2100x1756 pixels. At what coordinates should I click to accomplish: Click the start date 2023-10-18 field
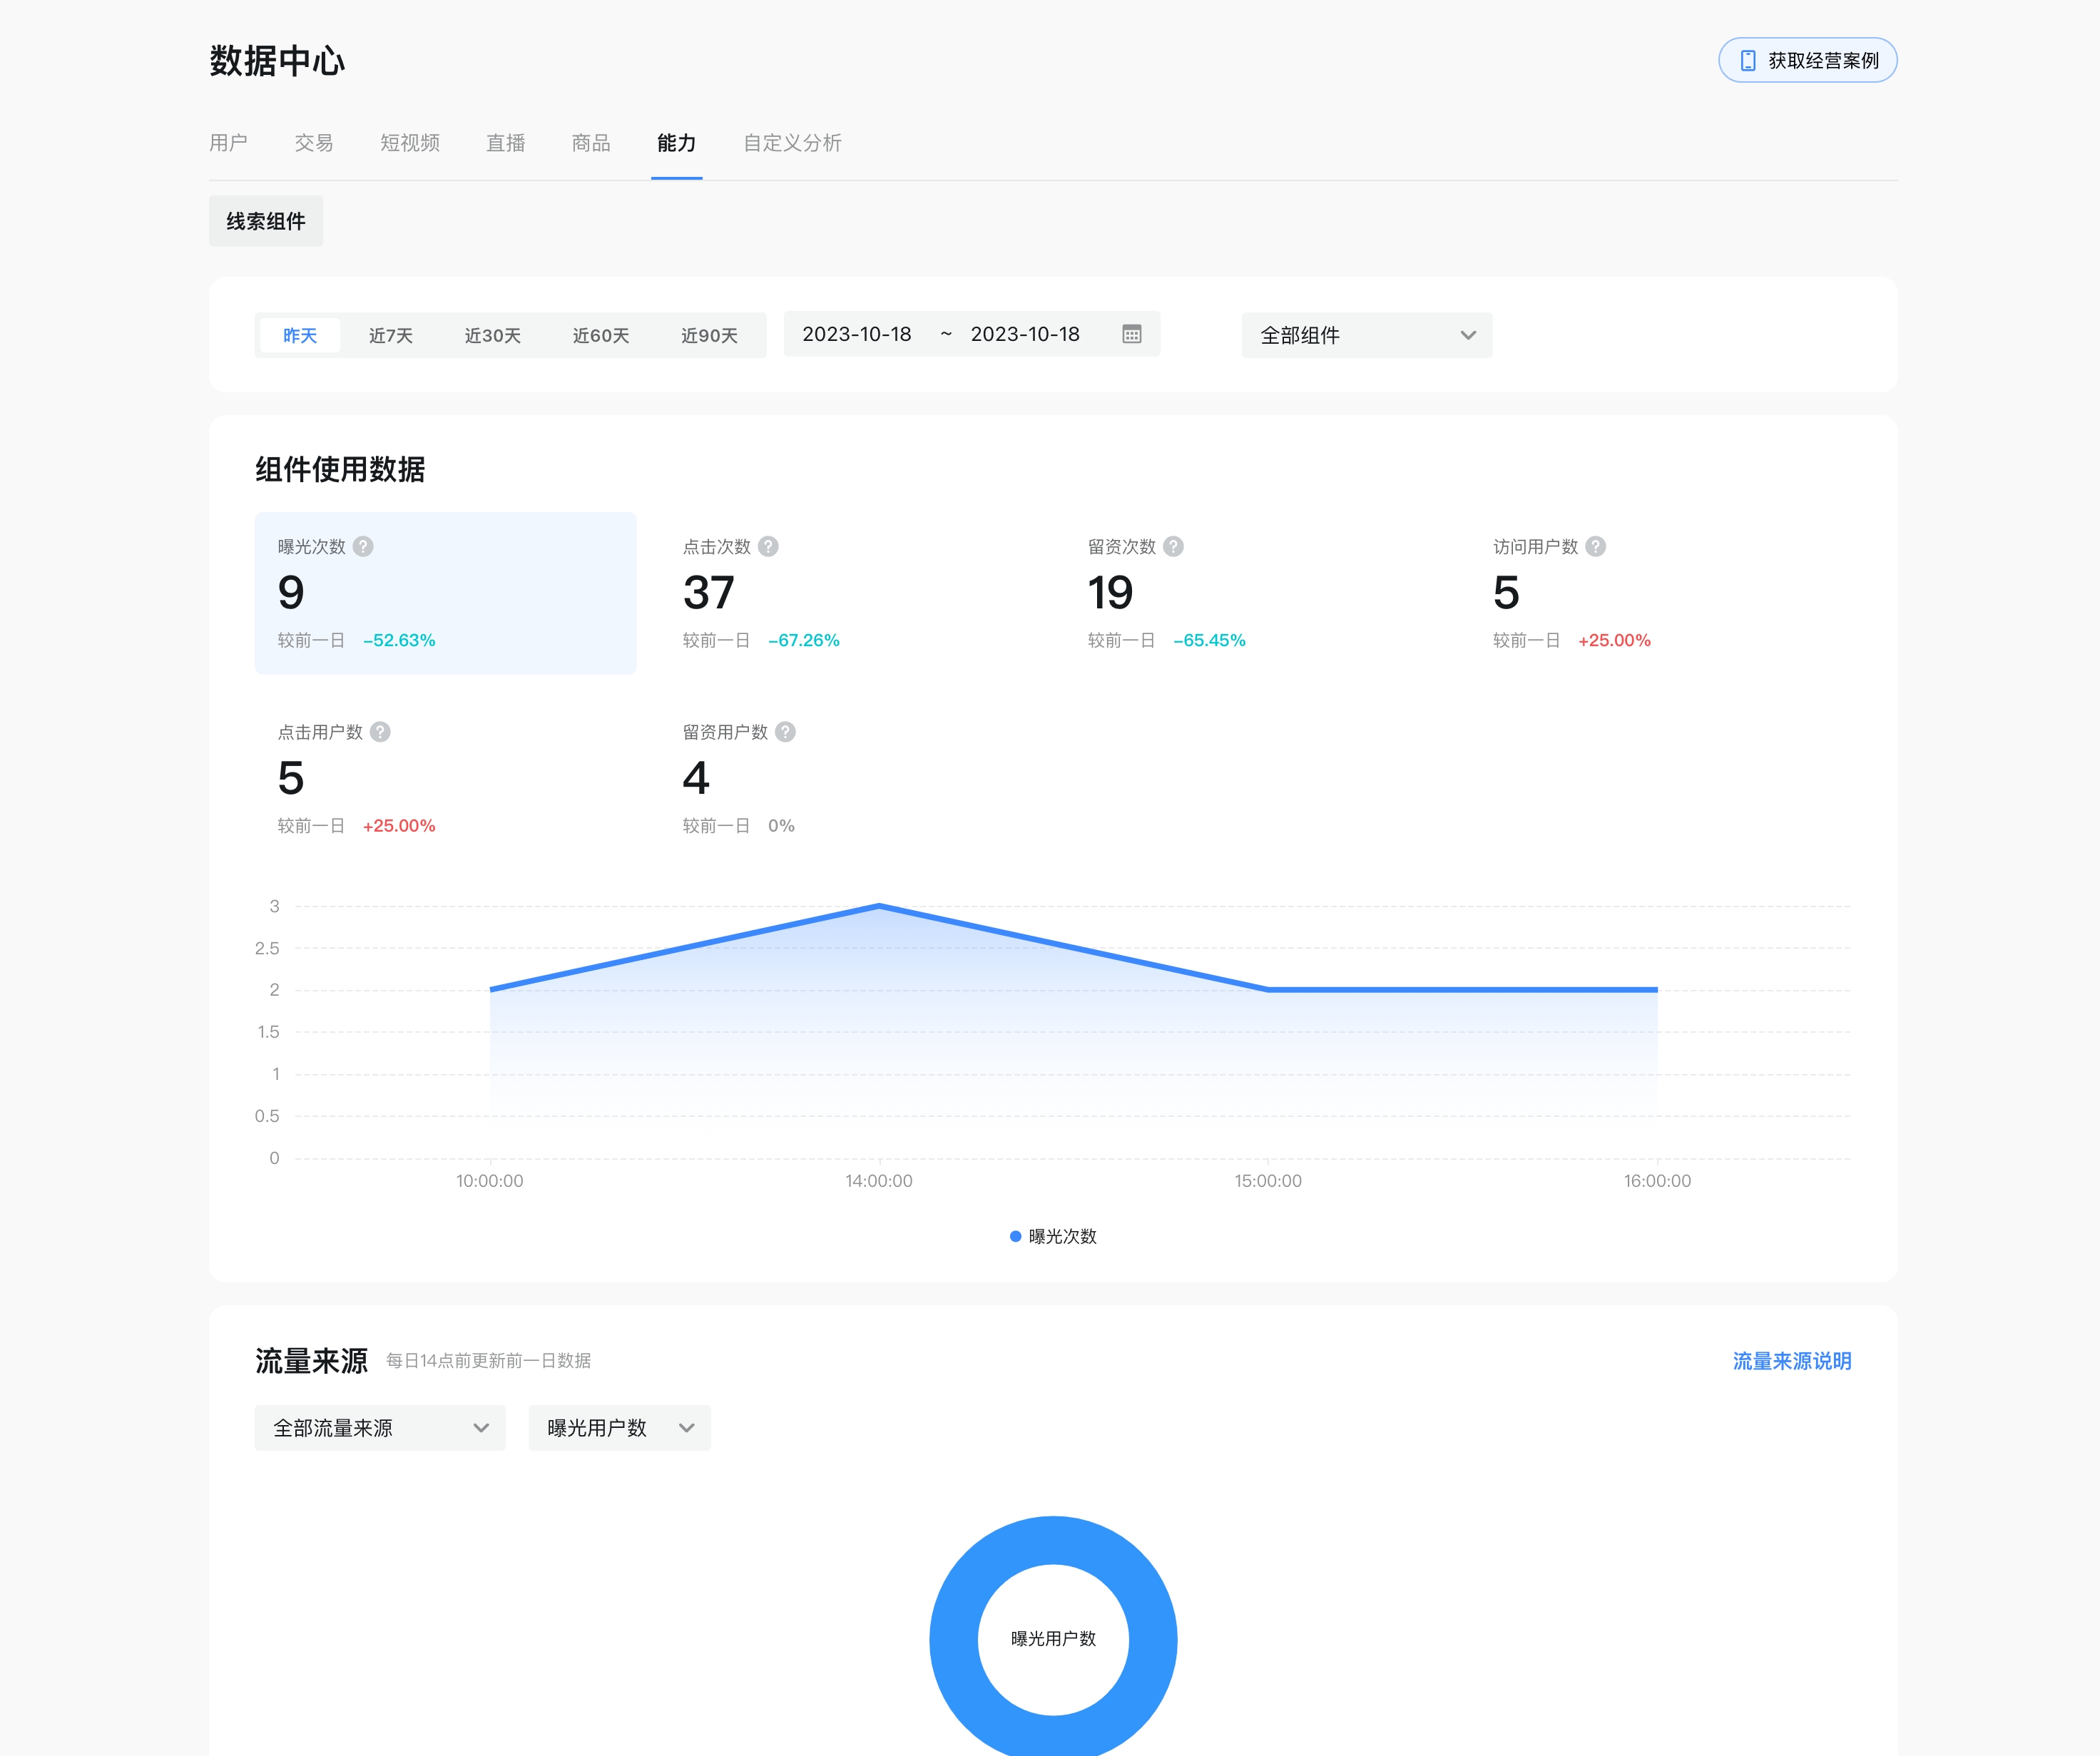[857, 334]
